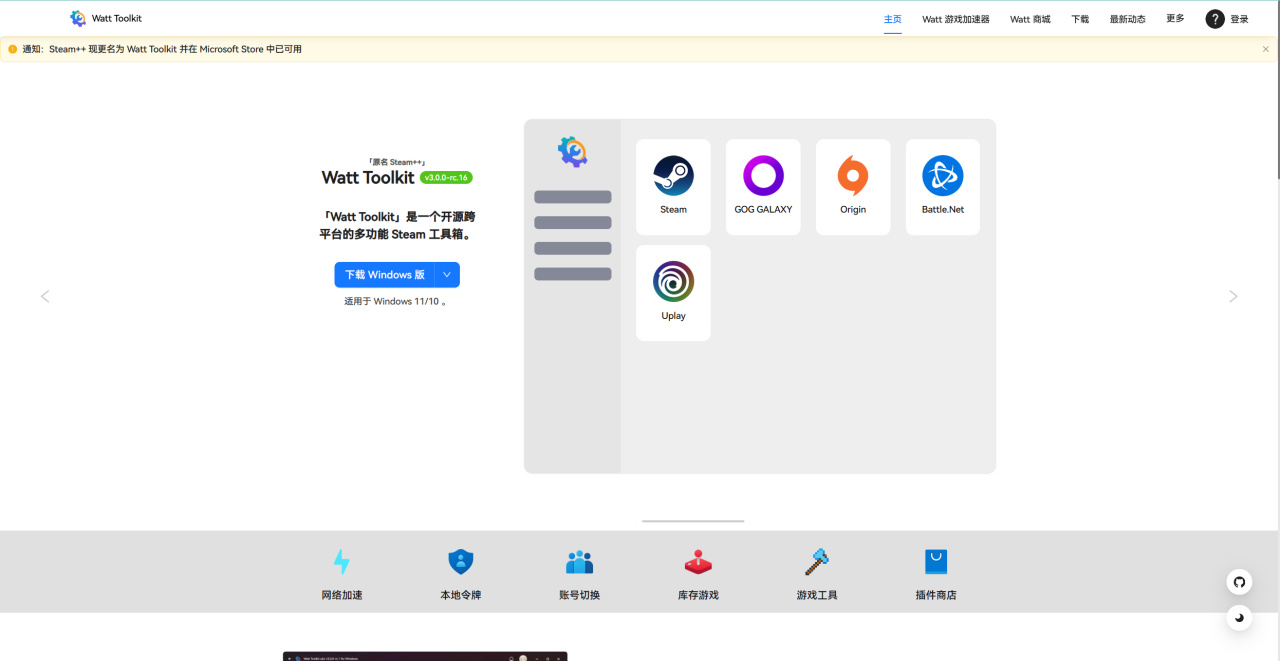Click the lightning 网络加速 icon
This screenshot has width=1280, height=661.
point(342,562)
